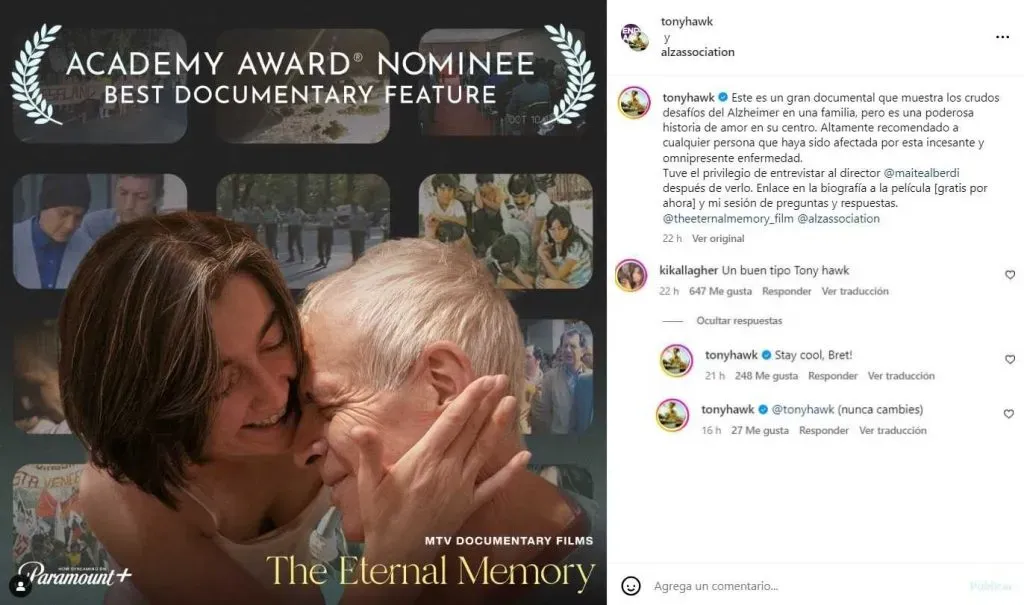The image size is (1024, 605).
Task: Open kikallagher's profile picture
Action: (x=631, y=276)
